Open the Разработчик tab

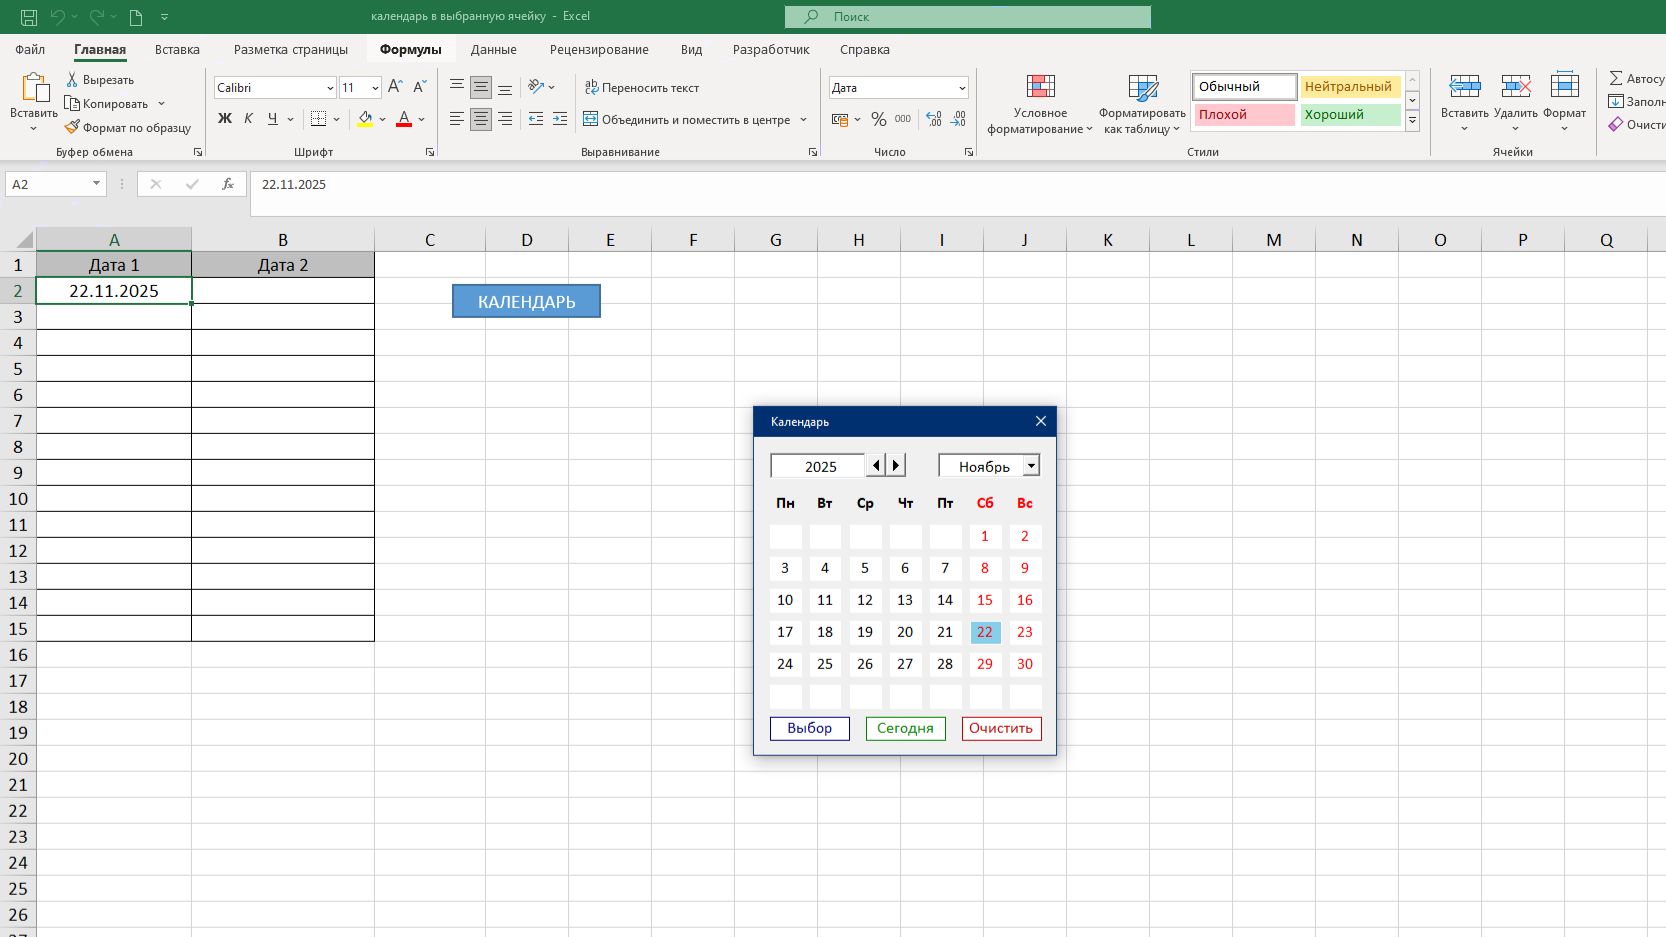pos(771,50)
